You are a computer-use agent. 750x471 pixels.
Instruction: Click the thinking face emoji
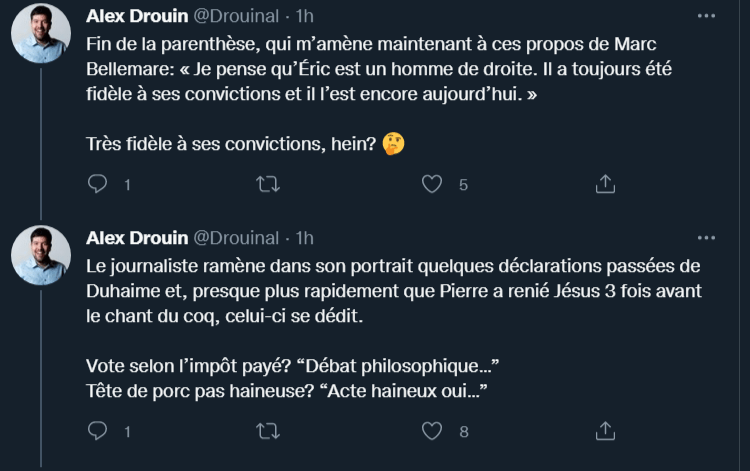pyautogui.click(x=394, y=145)
